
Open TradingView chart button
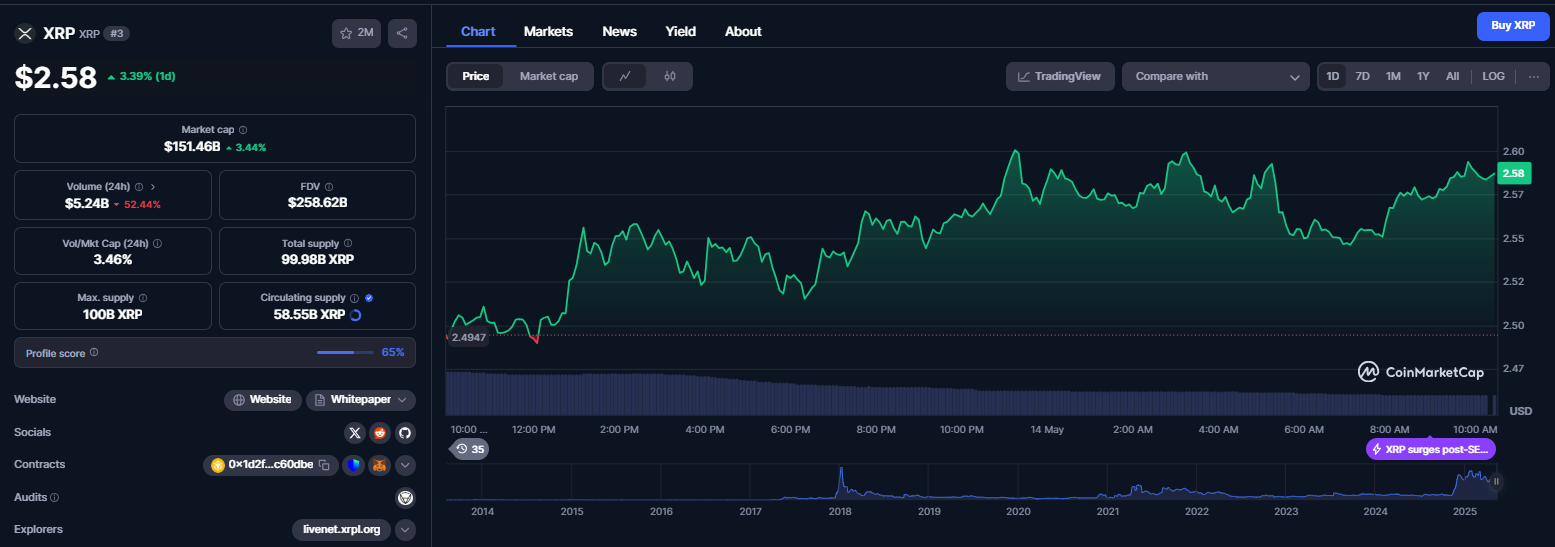[1060, 76]
